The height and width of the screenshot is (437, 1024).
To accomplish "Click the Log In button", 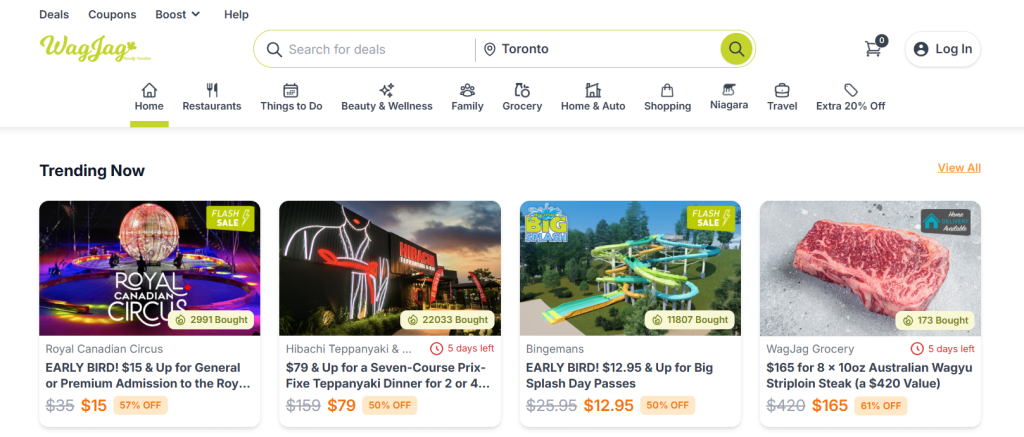I will (x=943, y=49).
